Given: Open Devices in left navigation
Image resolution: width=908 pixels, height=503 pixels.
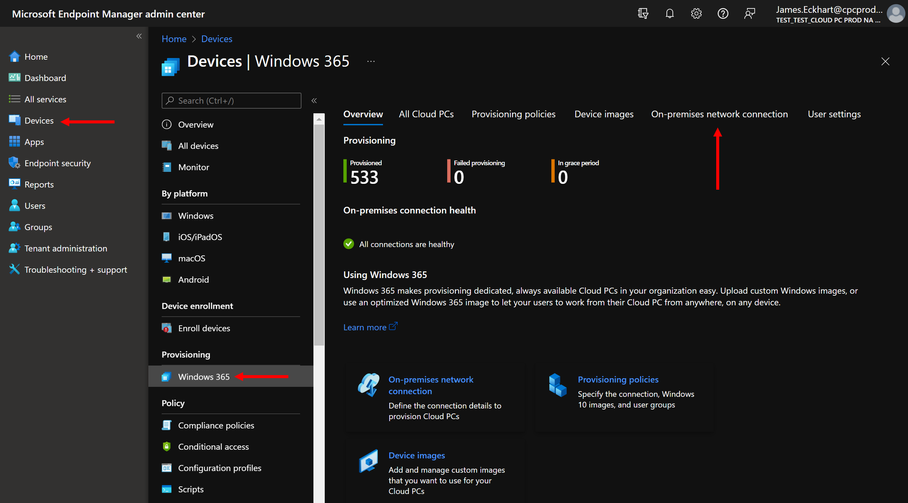Looking at the screenshot, I should (x=39, y=120).
